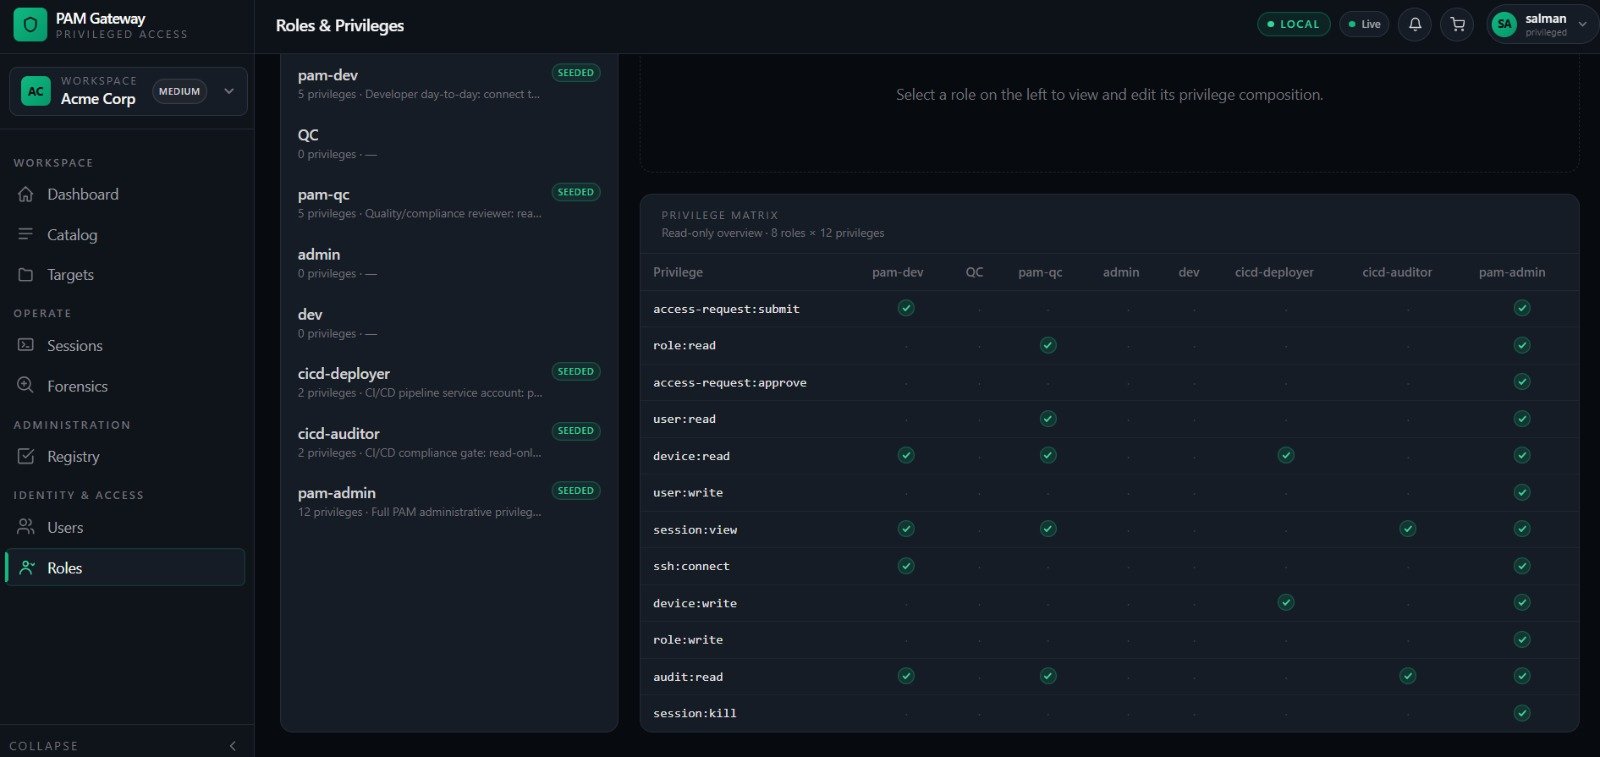Viewport: 1600px width, 757px height.
Task: Open the shopping cart icon
Action: pyautogui.click(x=1458, y=24)
